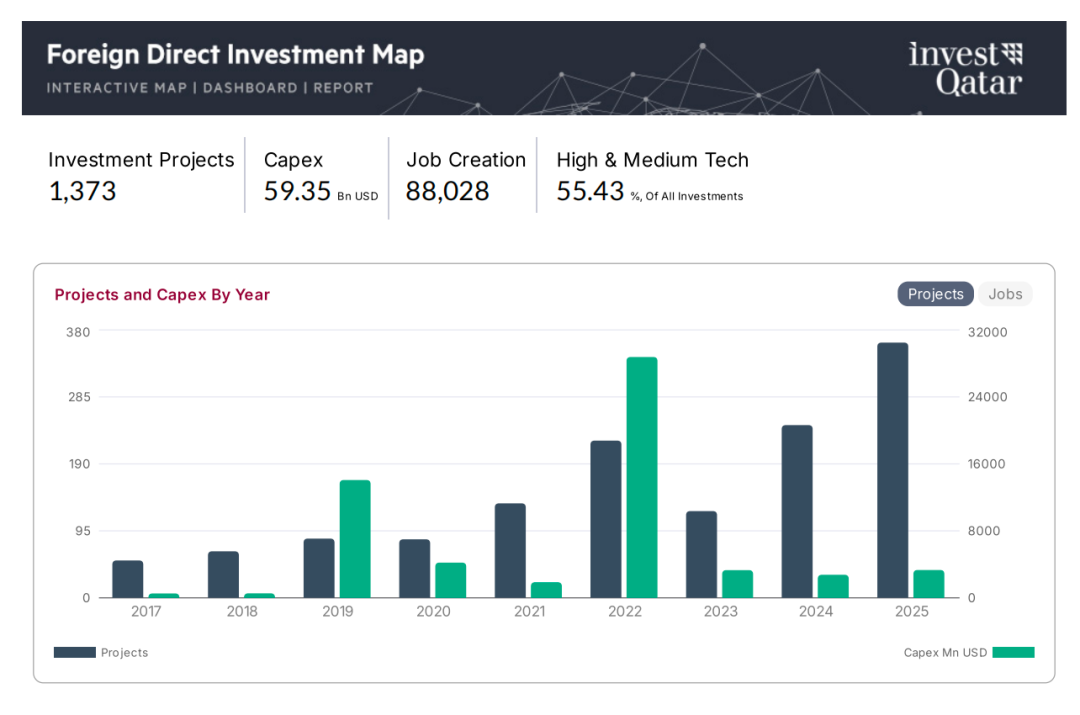This screenshot has height=715, width=1080.
Task: Click the 2020 Capex bar
Action: [x=450, y=580]
